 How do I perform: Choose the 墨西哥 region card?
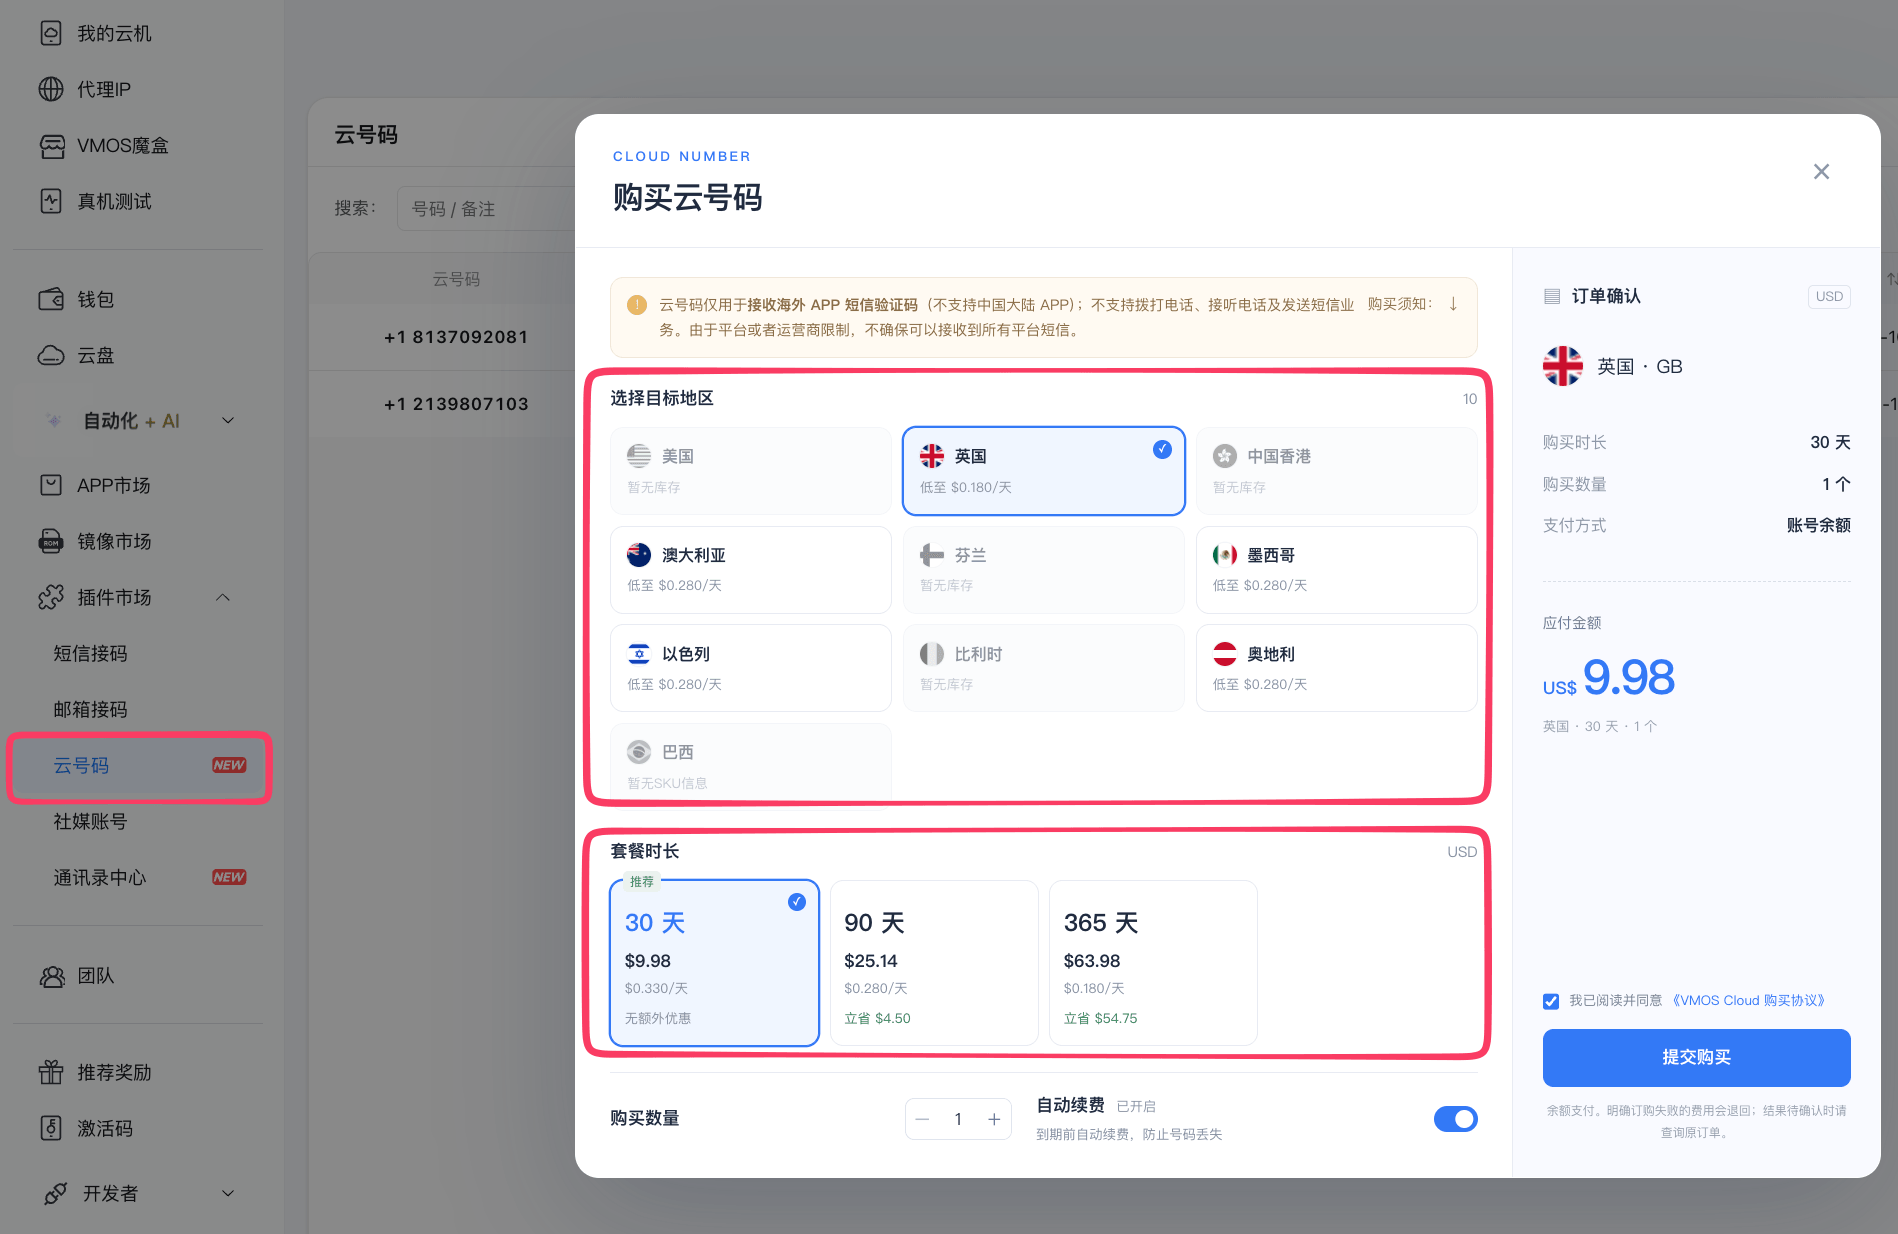click(x=1336, y=570)
